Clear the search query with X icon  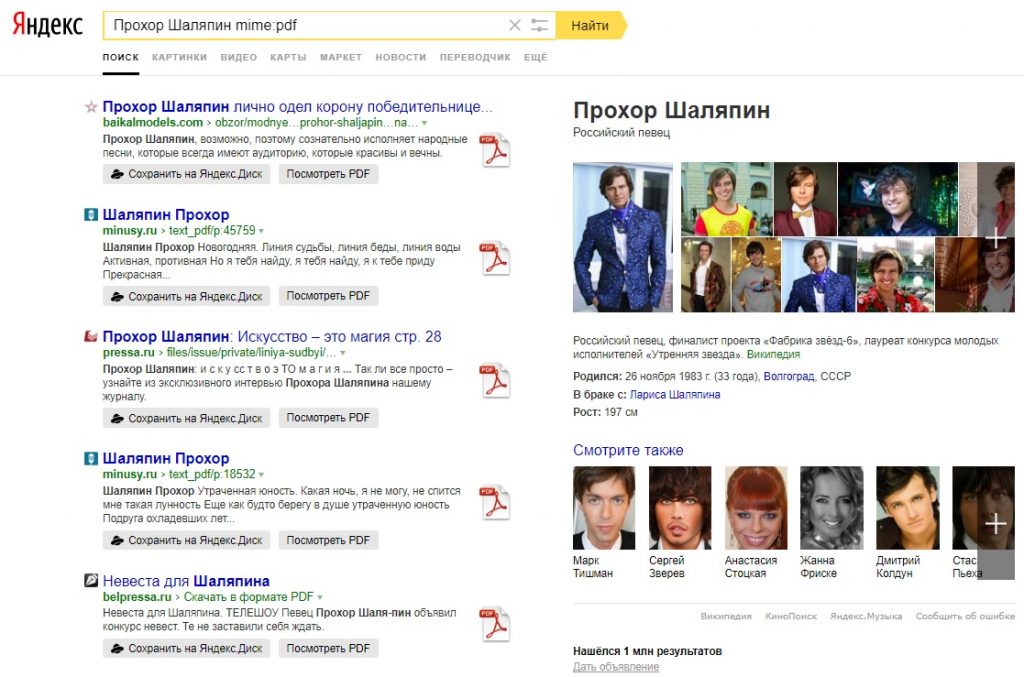pyautogui.click(x=515, y=25)
